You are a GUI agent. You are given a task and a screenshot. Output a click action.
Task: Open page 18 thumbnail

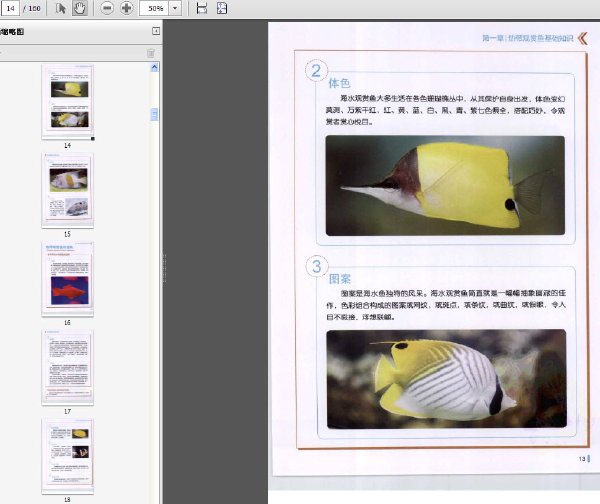click(68, 456)
